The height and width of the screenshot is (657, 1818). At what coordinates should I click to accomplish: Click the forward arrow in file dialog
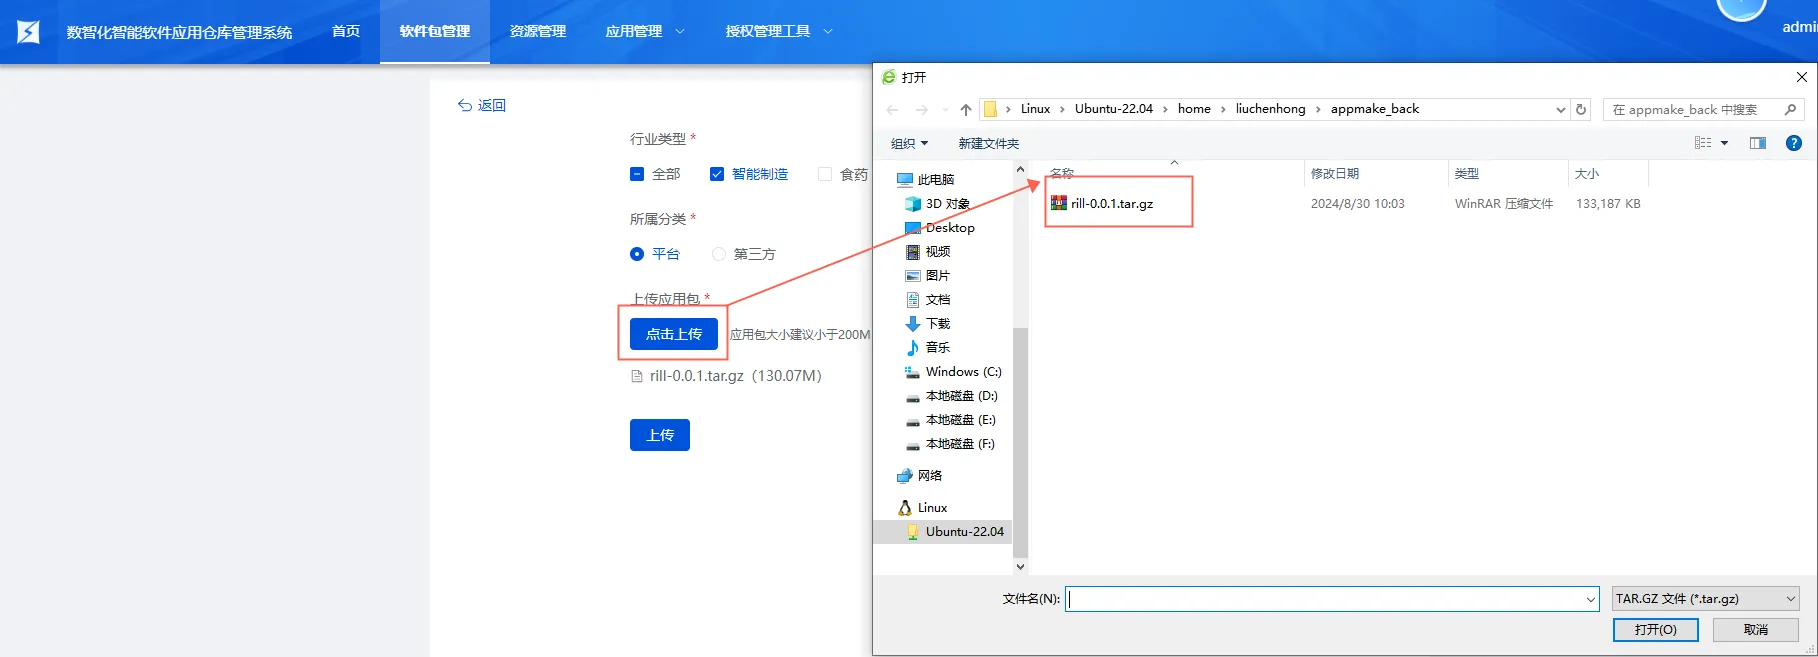[922, 109]
